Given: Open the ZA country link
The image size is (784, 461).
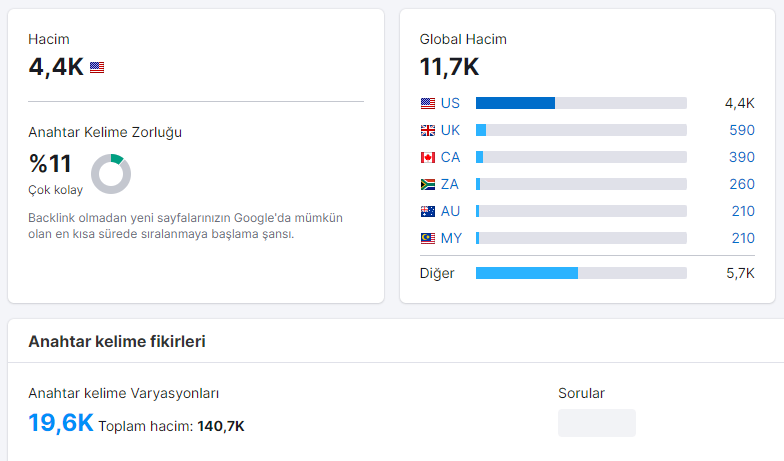Looking at the screenshot, I should 450,184.
